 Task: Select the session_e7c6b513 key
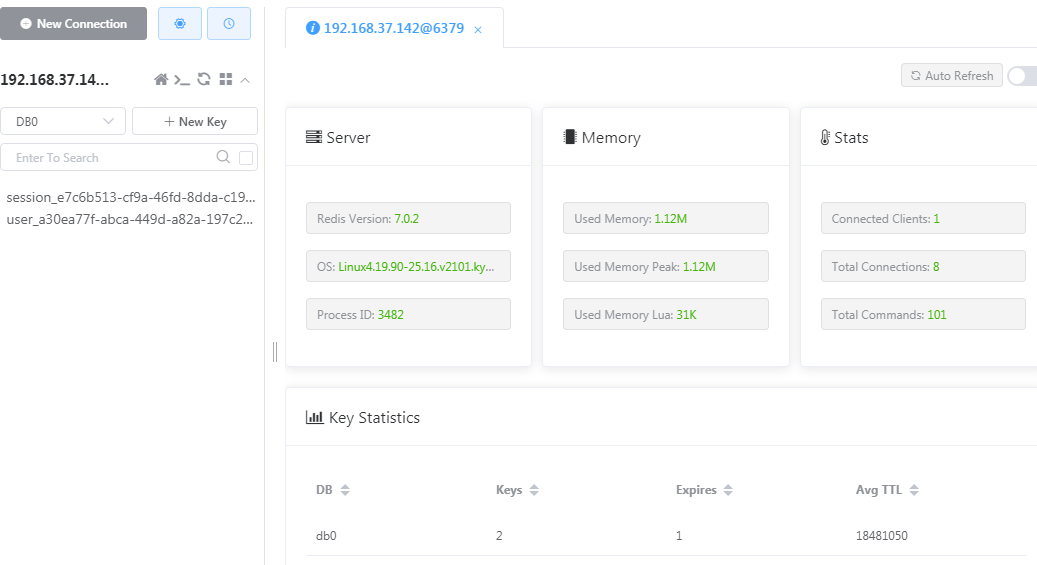click(x=130, y=197)
